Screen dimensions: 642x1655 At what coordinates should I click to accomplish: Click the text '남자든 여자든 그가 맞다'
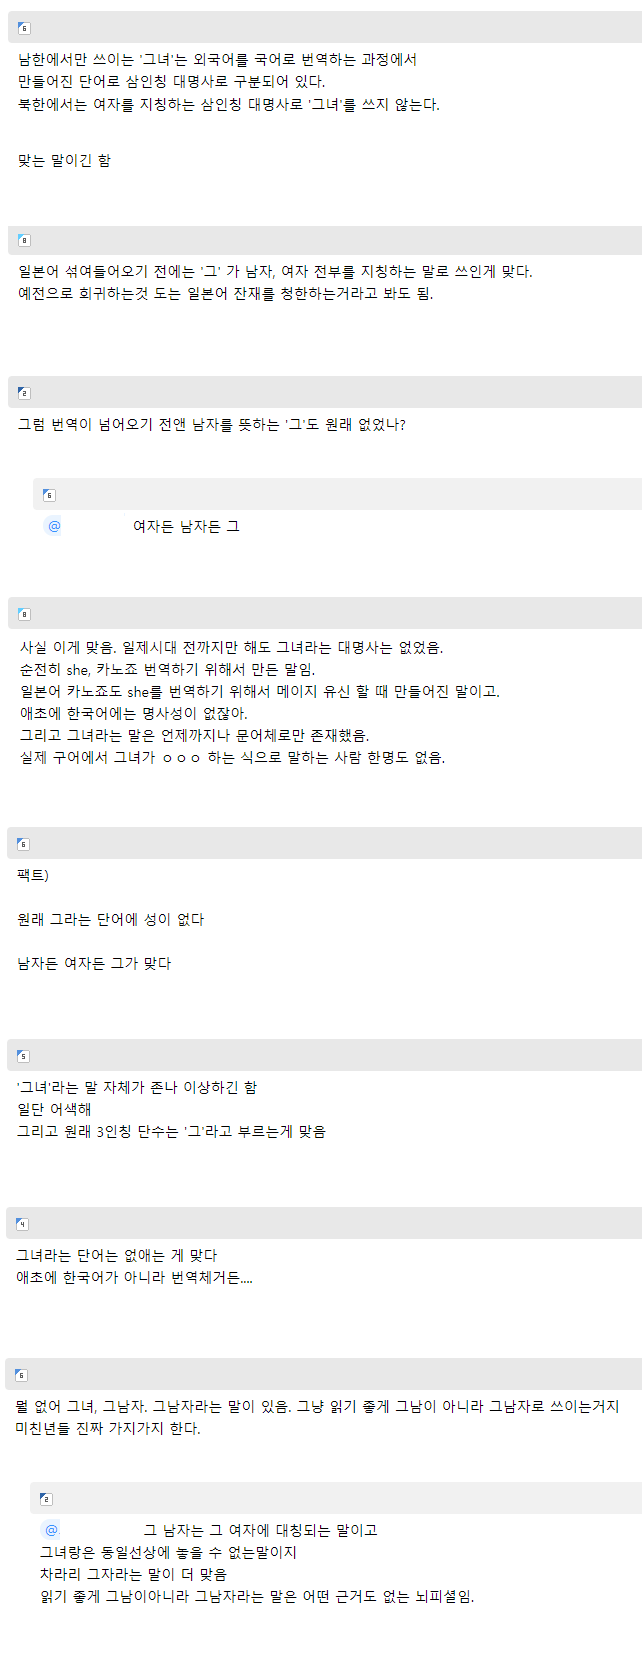(x=94, y=963)
